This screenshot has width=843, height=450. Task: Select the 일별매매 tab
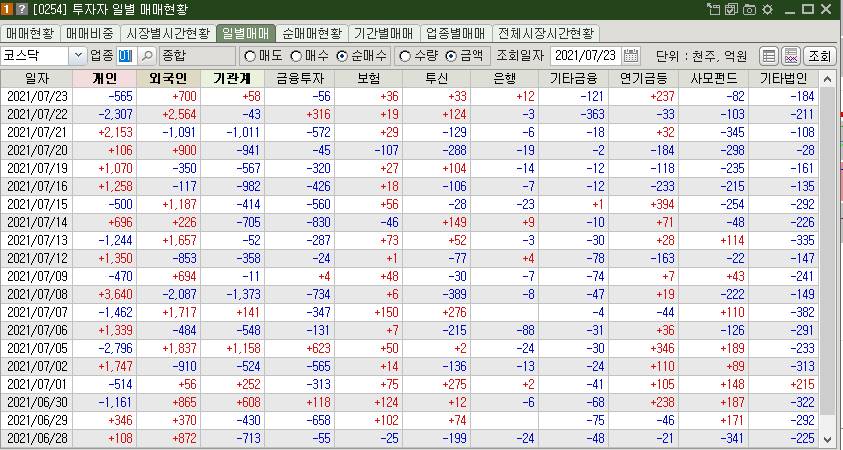(246, 34)
